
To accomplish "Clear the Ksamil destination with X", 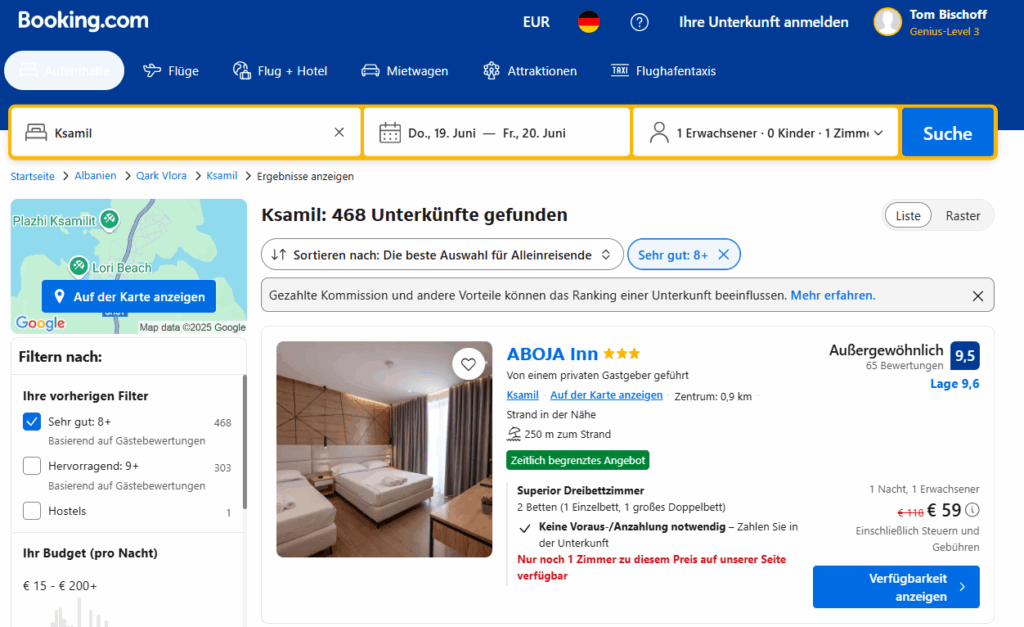I will (x=339, y=133).
